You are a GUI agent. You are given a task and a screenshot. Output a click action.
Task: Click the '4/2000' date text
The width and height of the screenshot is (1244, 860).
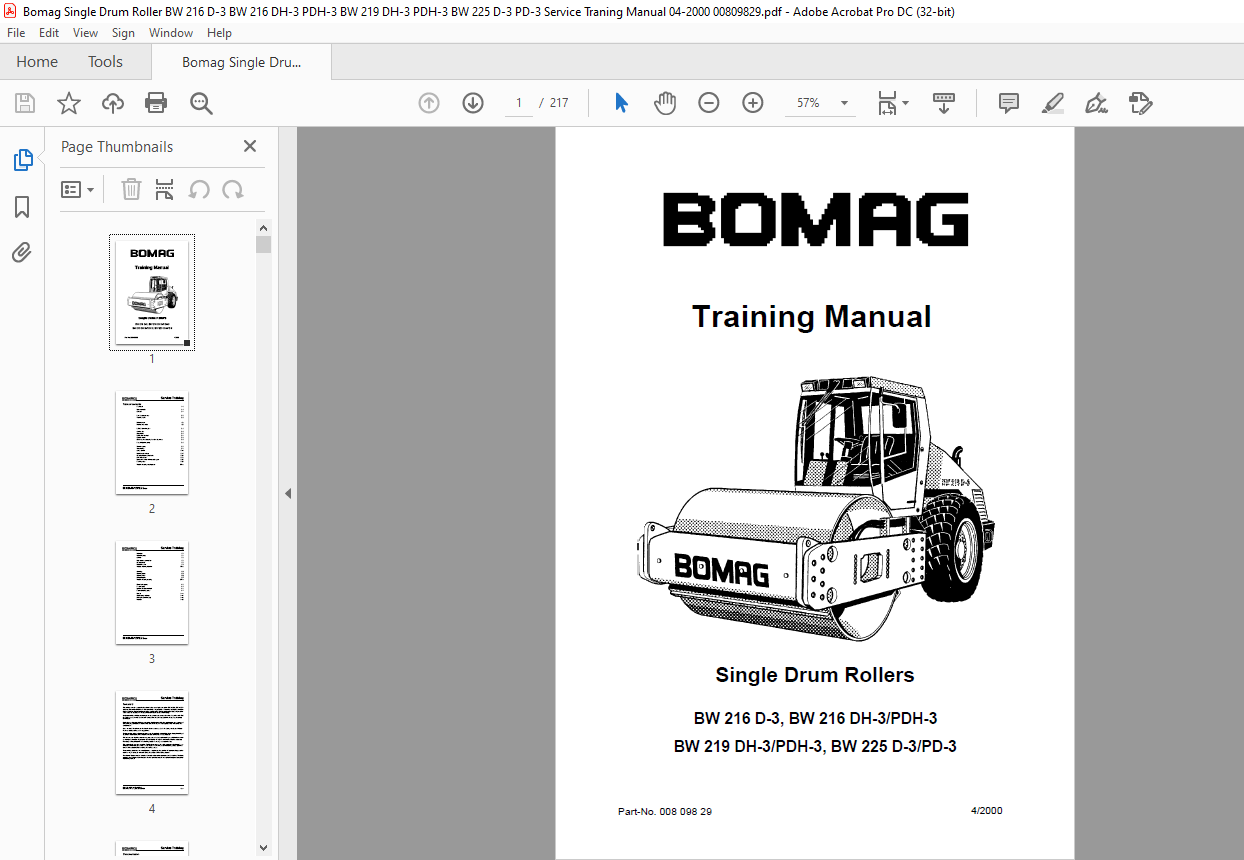point(986,810)
